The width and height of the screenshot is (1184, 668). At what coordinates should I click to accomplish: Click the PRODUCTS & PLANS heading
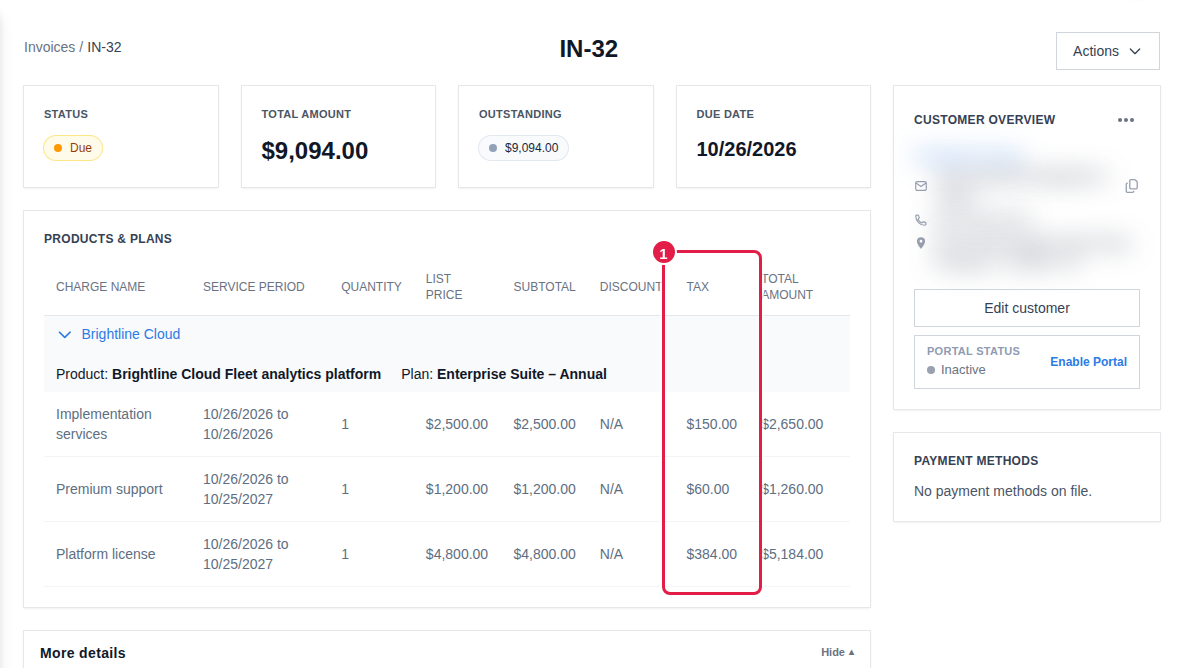coord(108,239)
